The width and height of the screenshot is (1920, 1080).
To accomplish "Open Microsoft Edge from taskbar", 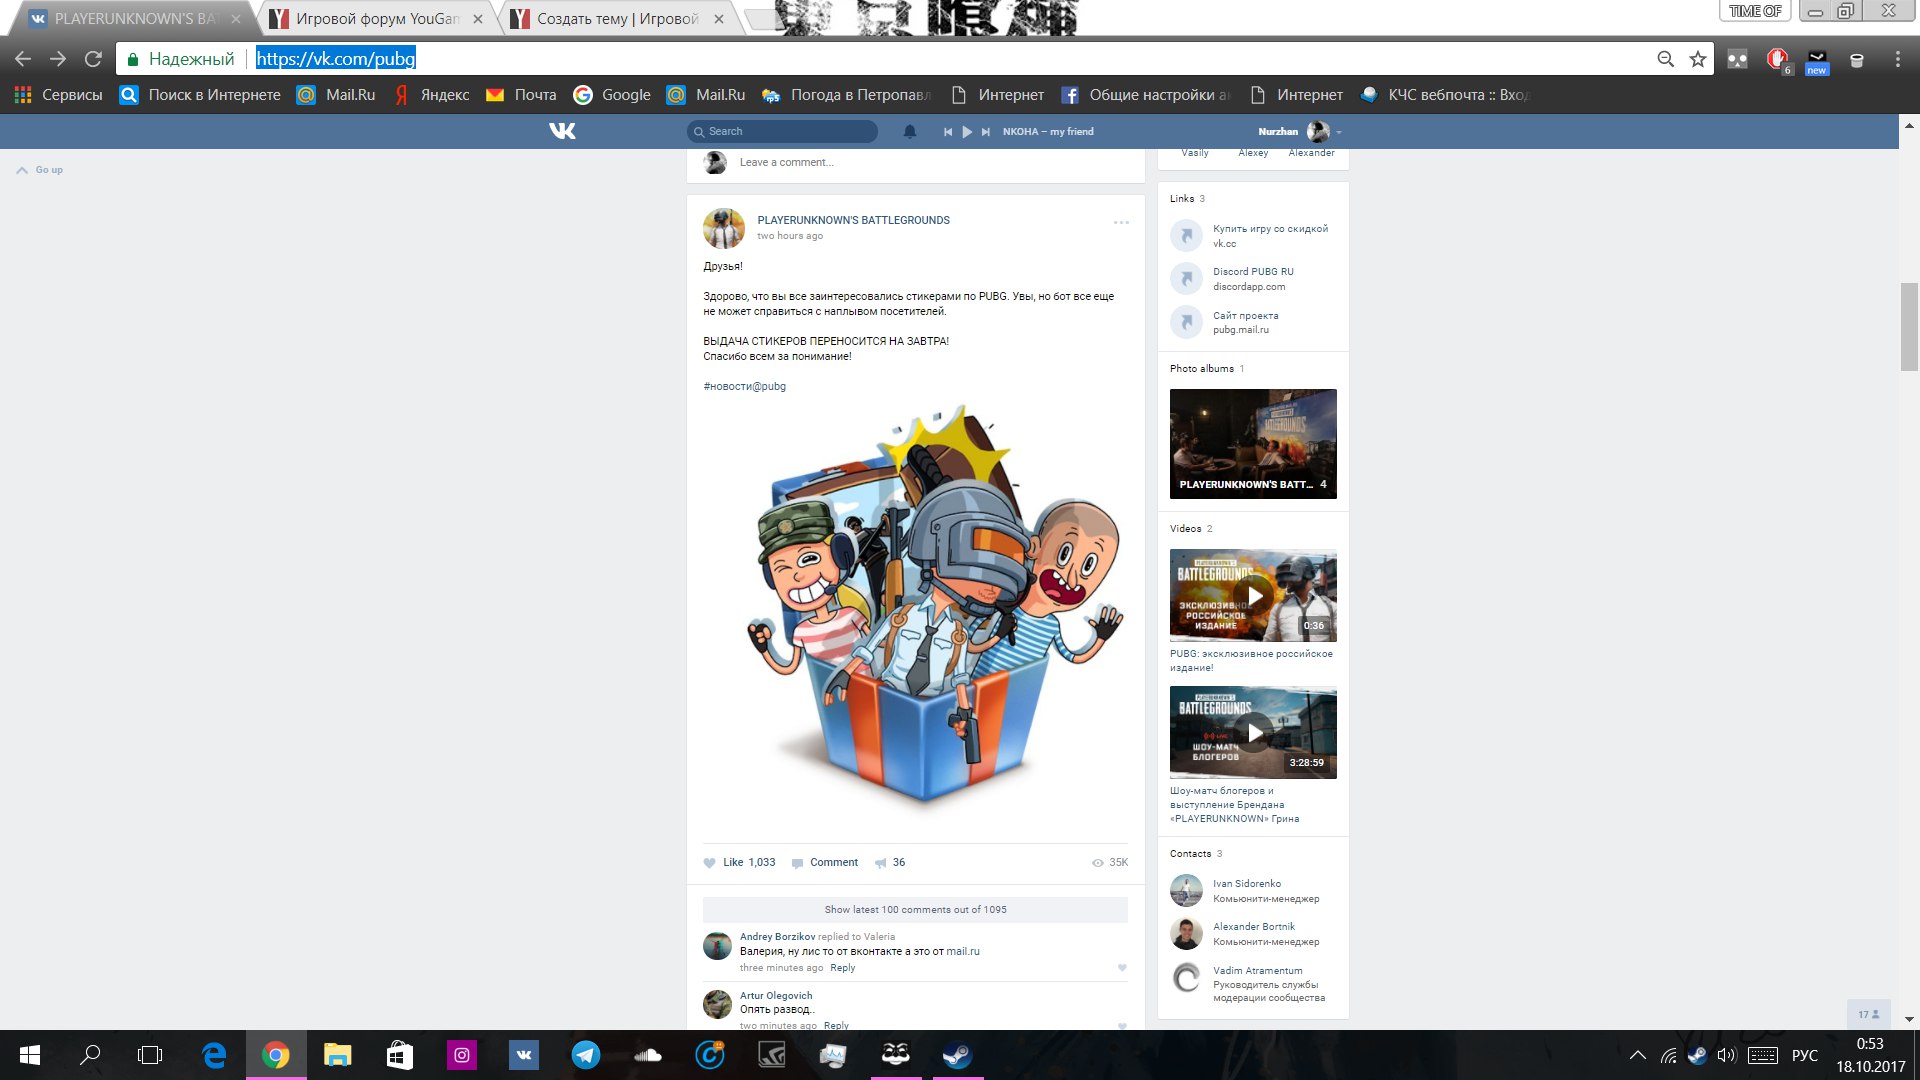I will point(214,1055).
